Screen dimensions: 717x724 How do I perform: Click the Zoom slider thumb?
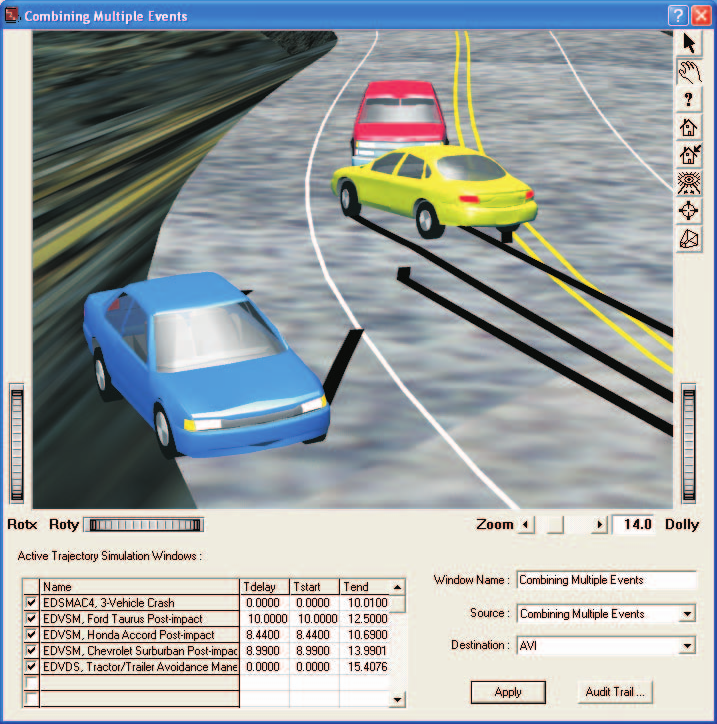coord(555,525)
